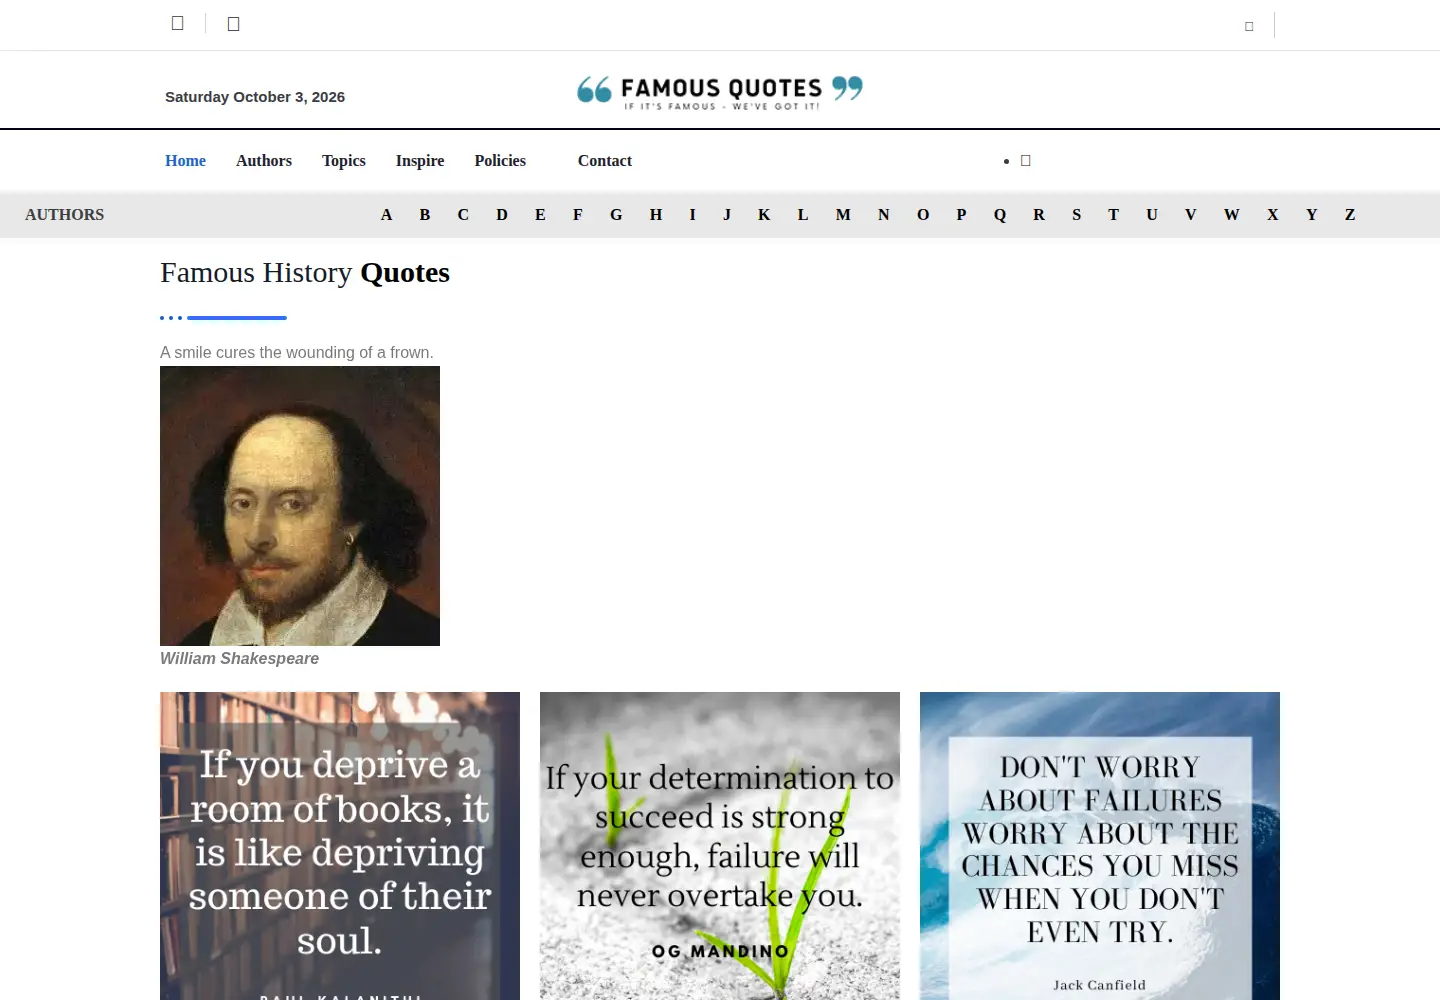The height and width of the screenshot is (1000, 1440).
Task: Open the Topics menu
Action: 344,161
